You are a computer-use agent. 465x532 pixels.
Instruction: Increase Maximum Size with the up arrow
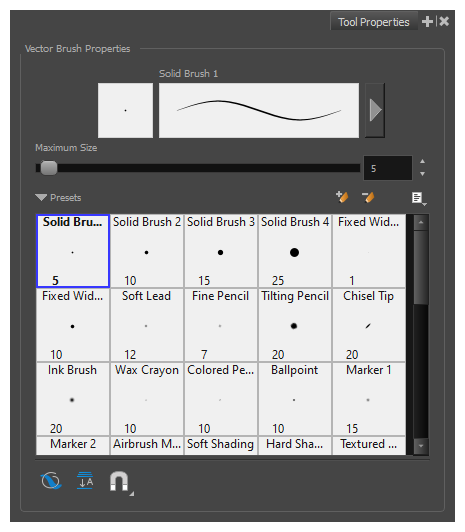422,162
